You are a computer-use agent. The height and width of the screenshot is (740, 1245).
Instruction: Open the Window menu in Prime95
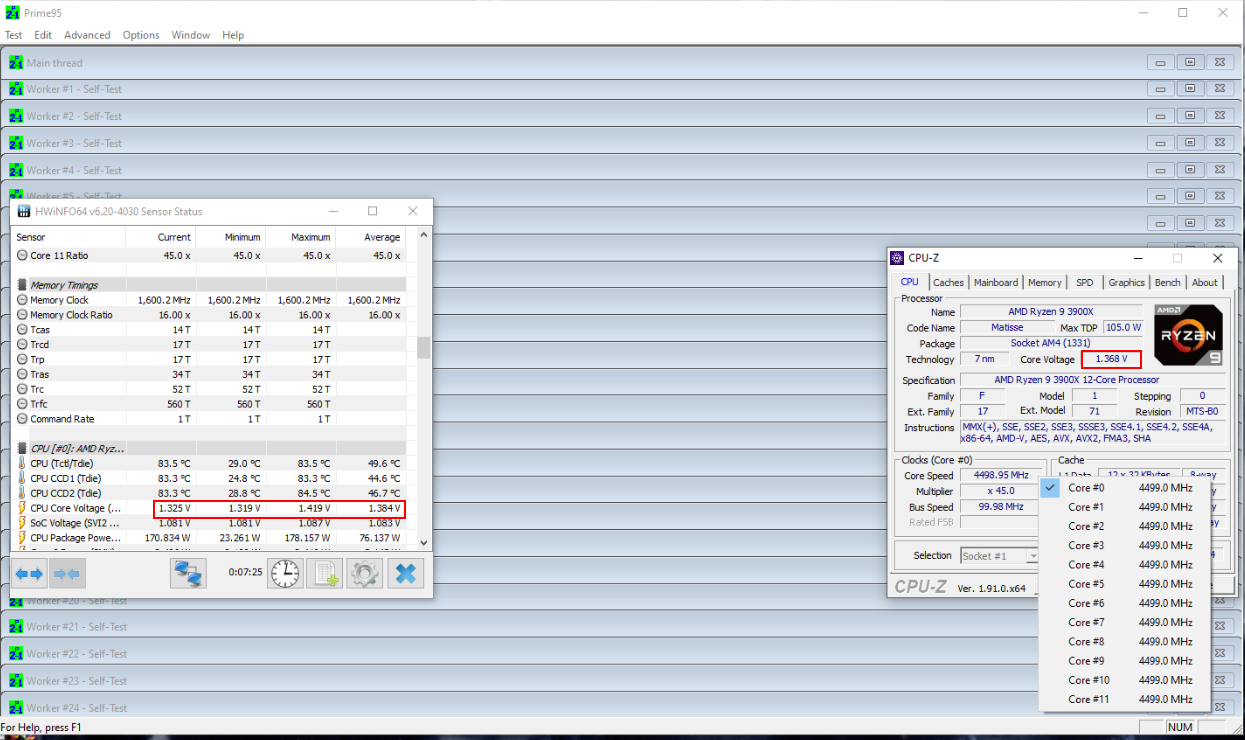pos(190,35)
